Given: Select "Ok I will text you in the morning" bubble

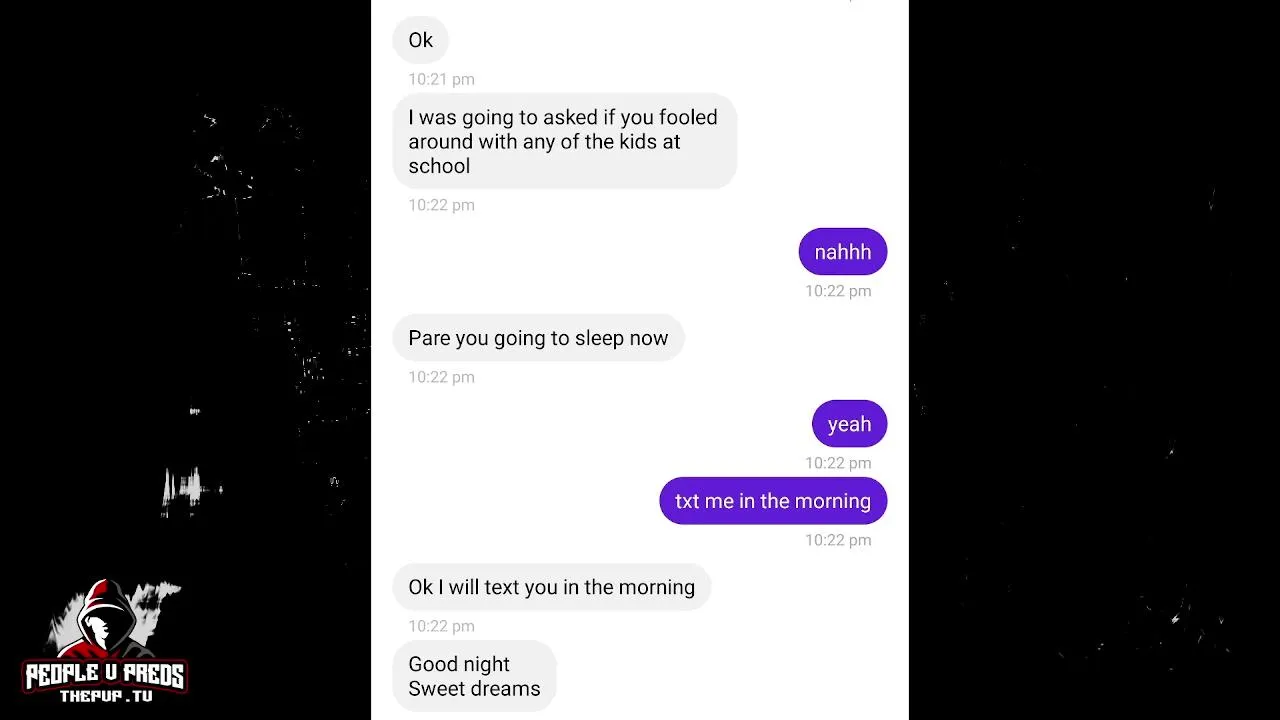Looking at the screenshot, I should pyautogui.click(x=552, y=587).
